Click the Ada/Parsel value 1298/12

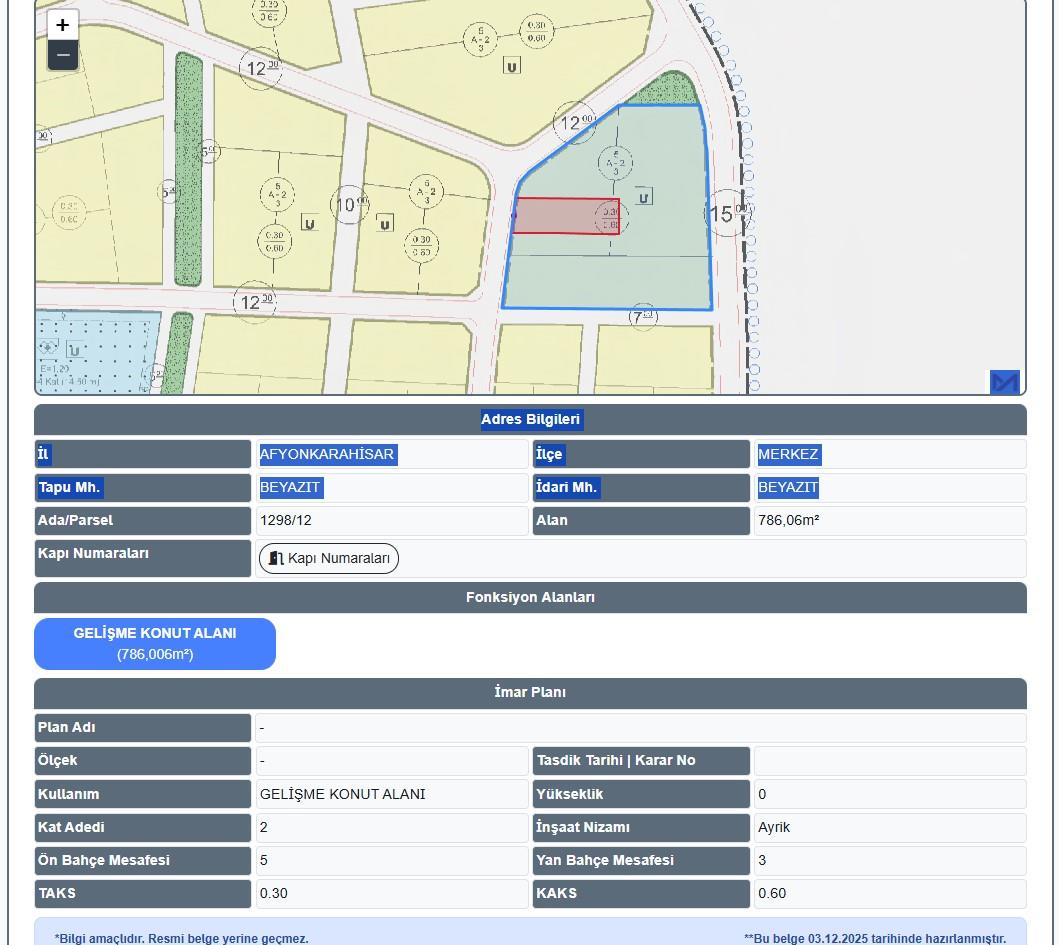pyautogui.click(x=286, y=520)
